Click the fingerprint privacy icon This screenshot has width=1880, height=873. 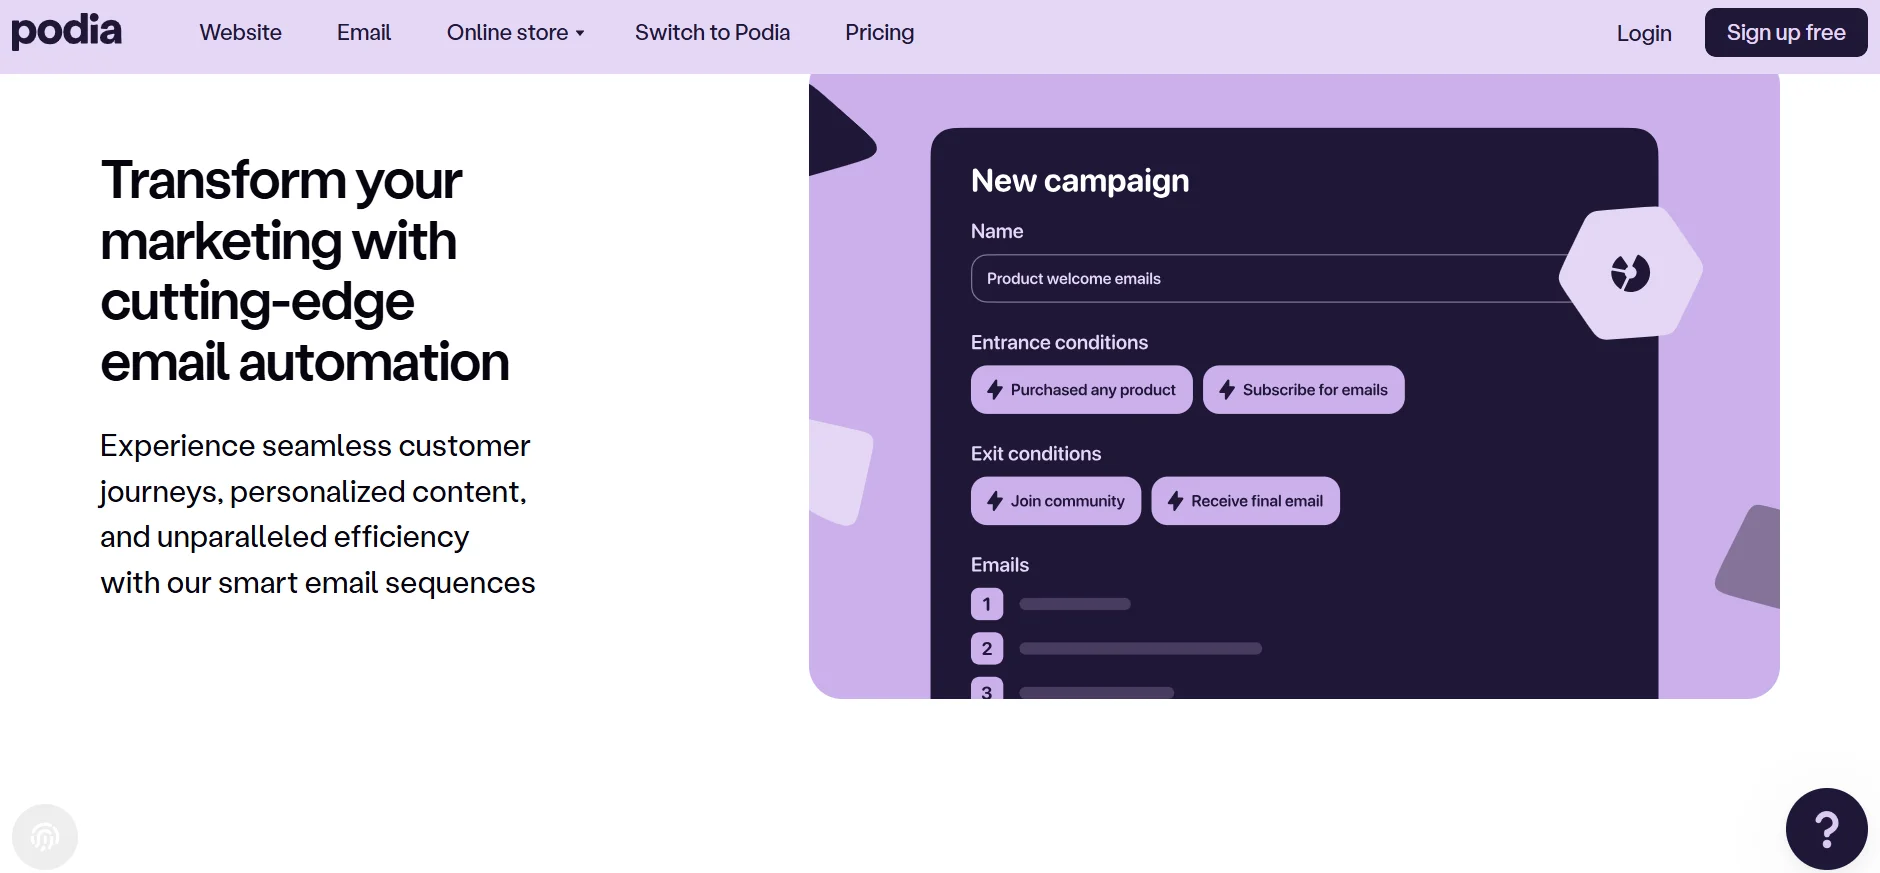coord(45,836)
